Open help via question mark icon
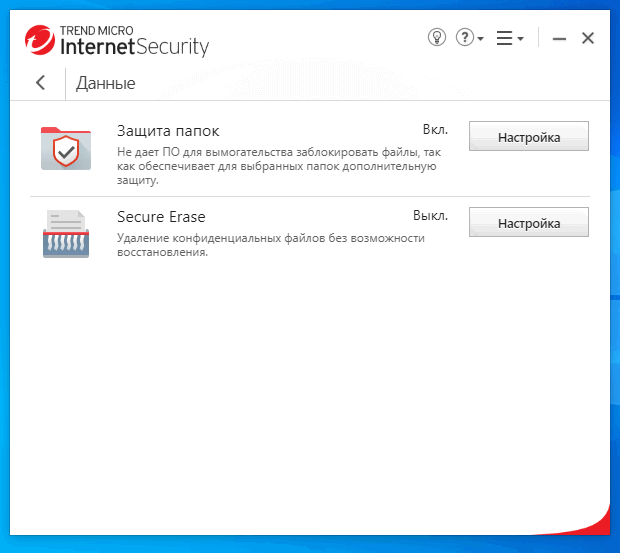This screenshot has width=620, height=553. click(x=464, y=38)
